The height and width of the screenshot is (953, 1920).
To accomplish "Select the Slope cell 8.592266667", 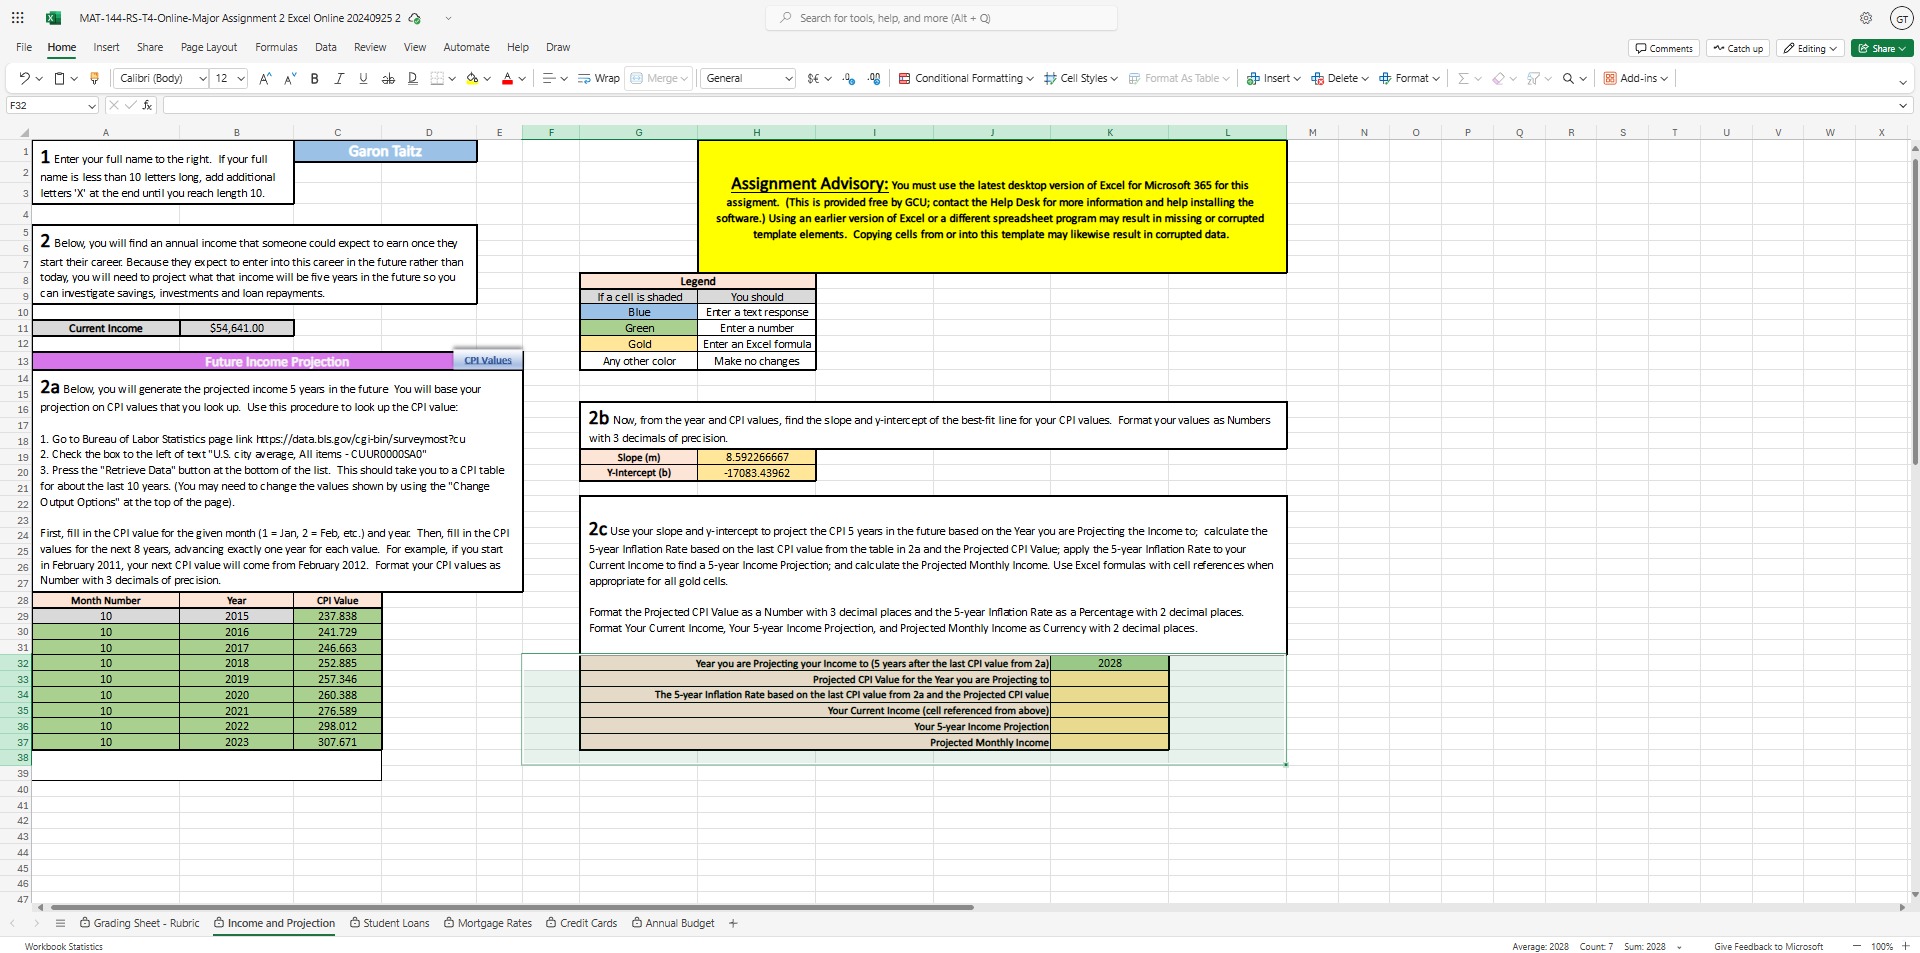I will [x=757, y=457].
